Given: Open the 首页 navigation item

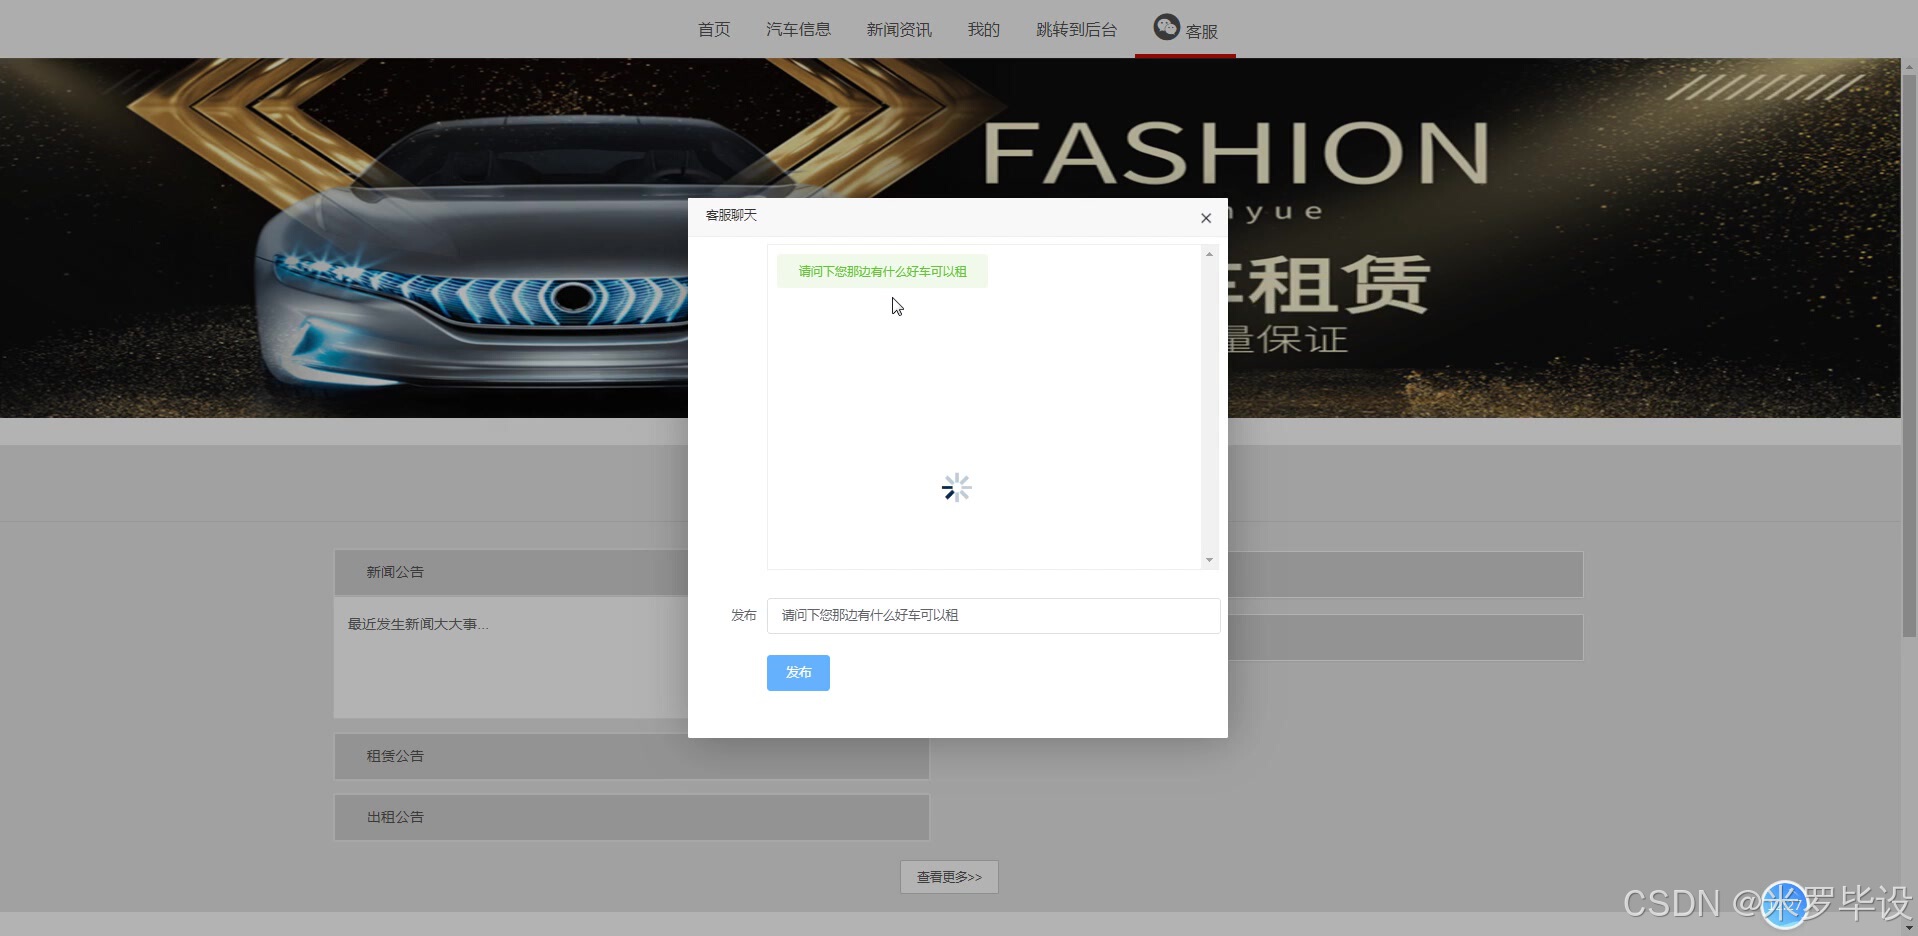Looking at the screenshot, I should pos(713,30).
